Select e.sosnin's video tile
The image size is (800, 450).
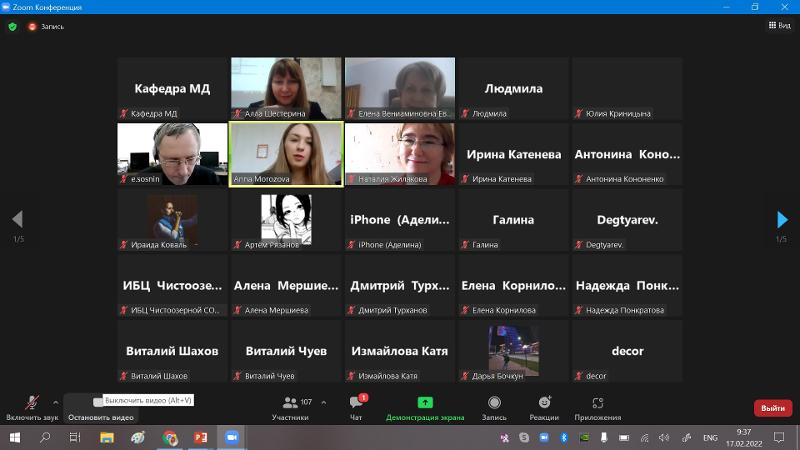(x=172, y=154)
